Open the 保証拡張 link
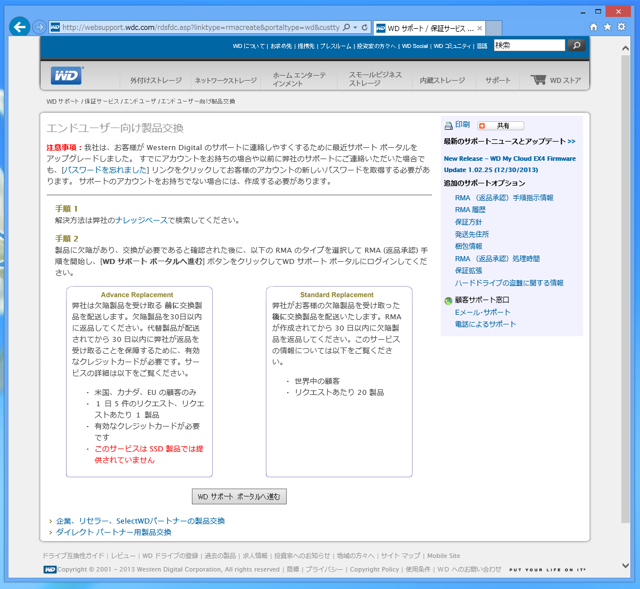640x589 pixels. pyautogui.click(x=468, y=271)
